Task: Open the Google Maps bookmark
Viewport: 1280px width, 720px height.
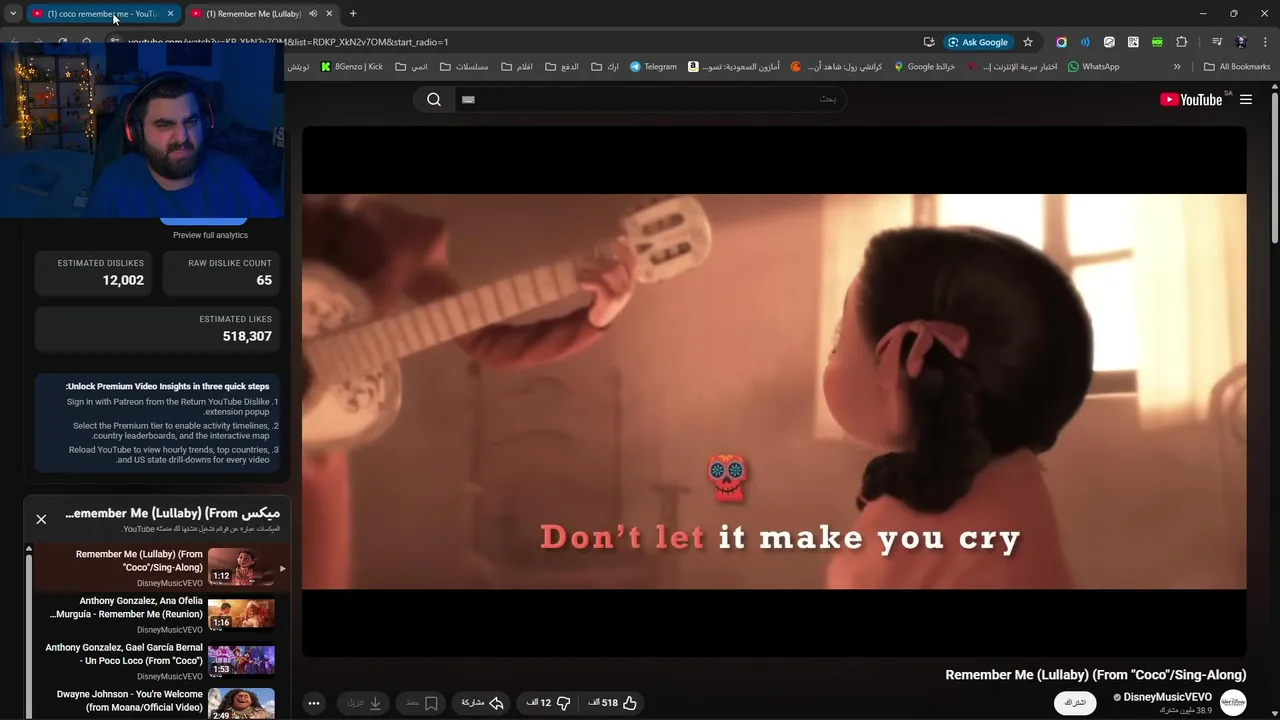Action: click(x=924, y=67)
